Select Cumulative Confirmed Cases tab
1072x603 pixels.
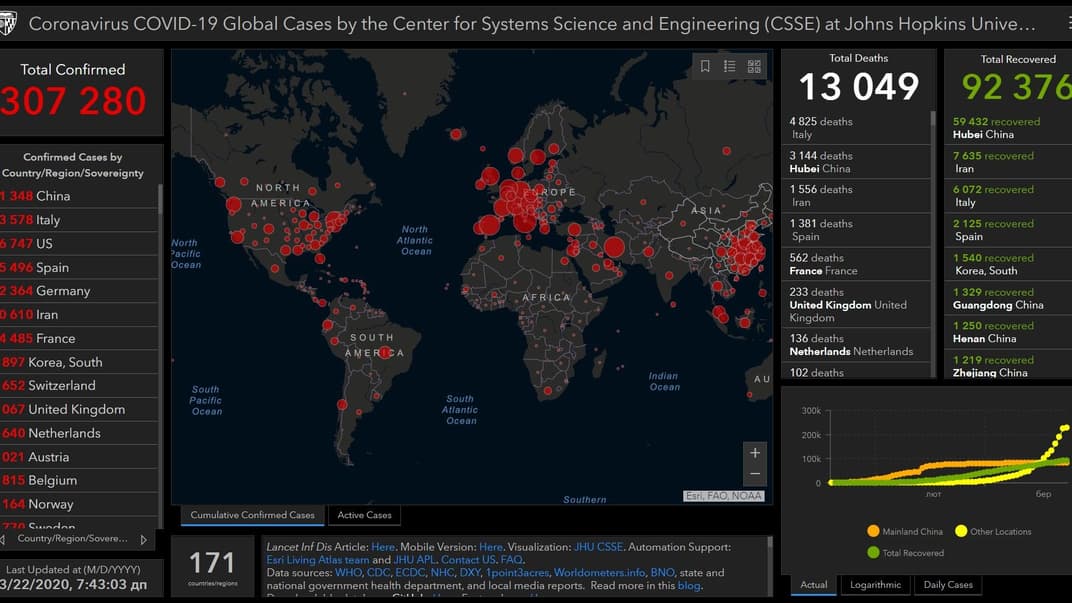click(252, 515)
